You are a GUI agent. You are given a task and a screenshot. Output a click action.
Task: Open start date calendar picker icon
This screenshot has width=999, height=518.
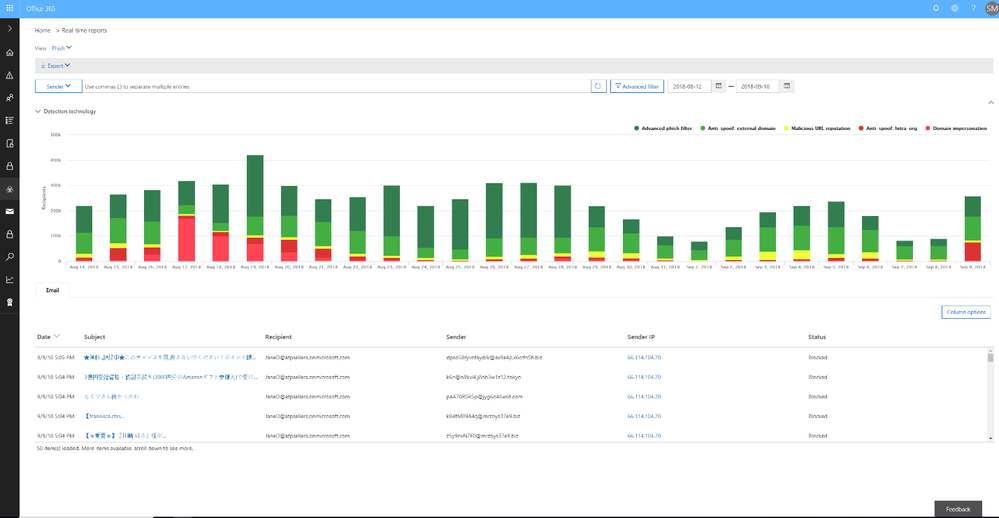coord(719,86)
